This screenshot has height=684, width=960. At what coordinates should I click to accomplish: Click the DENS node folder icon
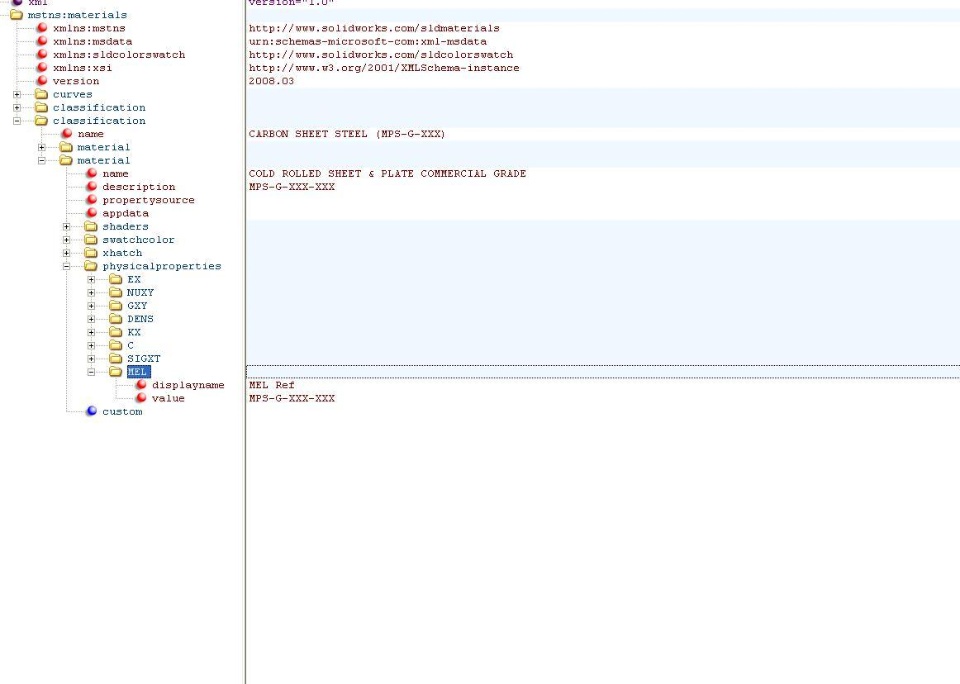coord(116,319)
